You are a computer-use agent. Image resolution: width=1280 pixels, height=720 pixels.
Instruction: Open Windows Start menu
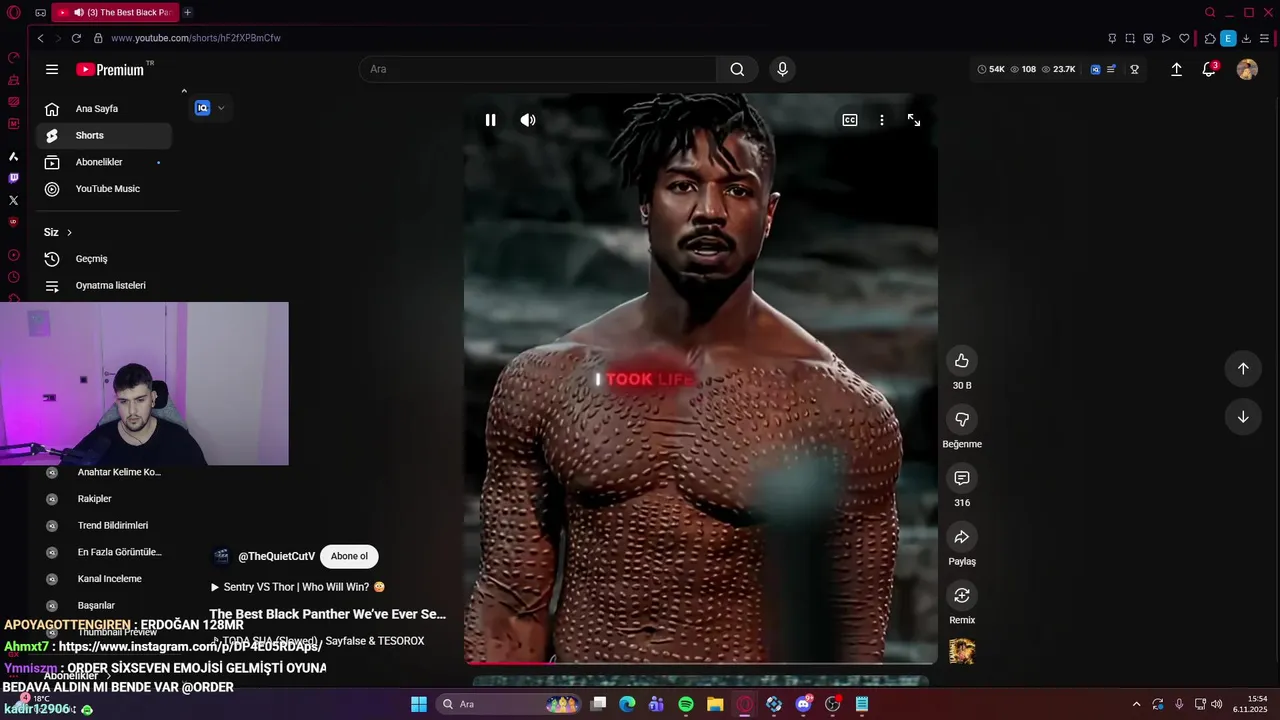419,704
